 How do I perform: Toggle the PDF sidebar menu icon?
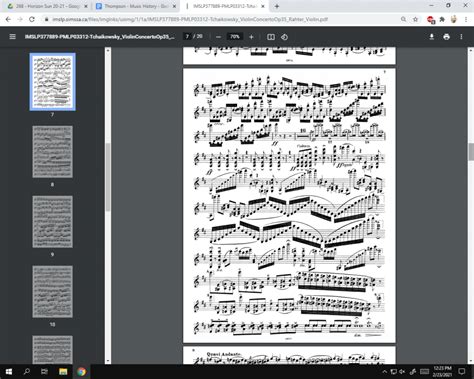coord(12,37)
